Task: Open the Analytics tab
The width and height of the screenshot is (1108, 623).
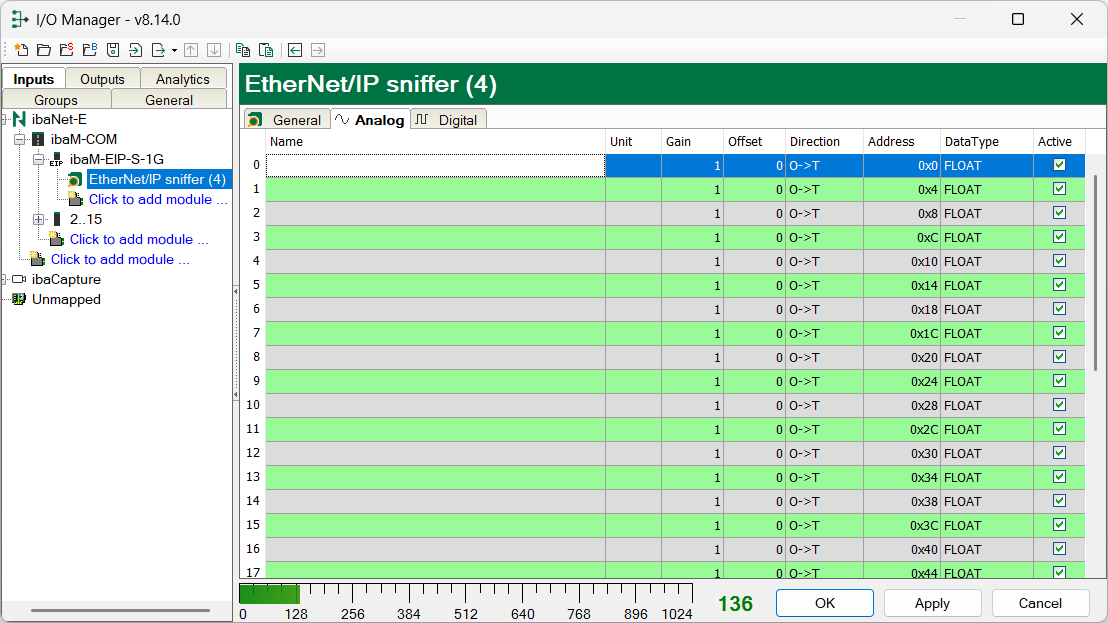Action: pyautogui.click(x=183, y=79)
